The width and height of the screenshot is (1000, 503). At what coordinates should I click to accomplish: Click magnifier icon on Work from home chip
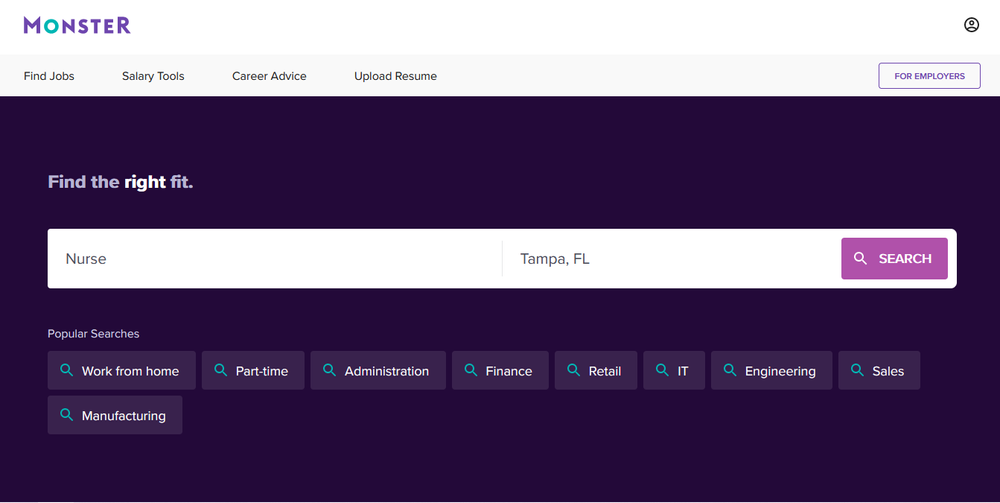tap(66, 370)
